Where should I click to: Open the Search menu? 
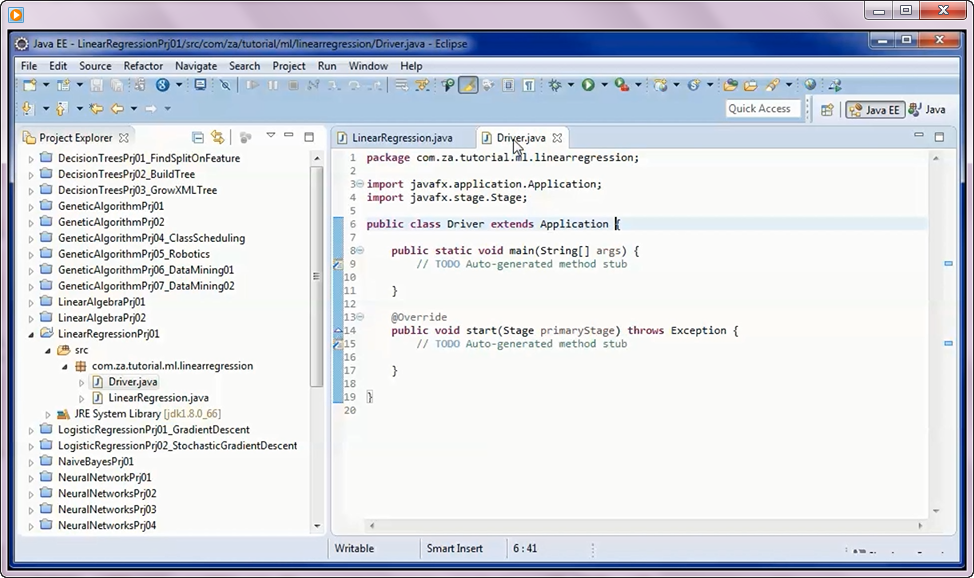[x=244, y=65]
